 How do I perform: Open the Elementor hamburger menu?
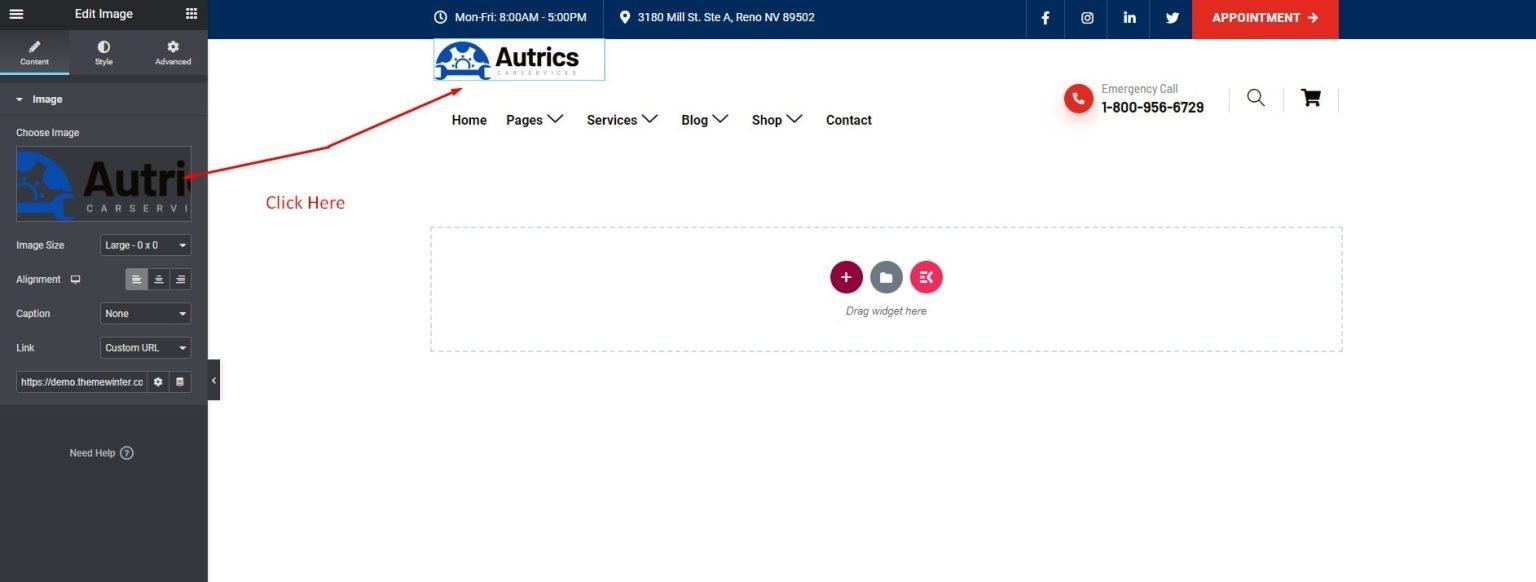tap(16, 14)
